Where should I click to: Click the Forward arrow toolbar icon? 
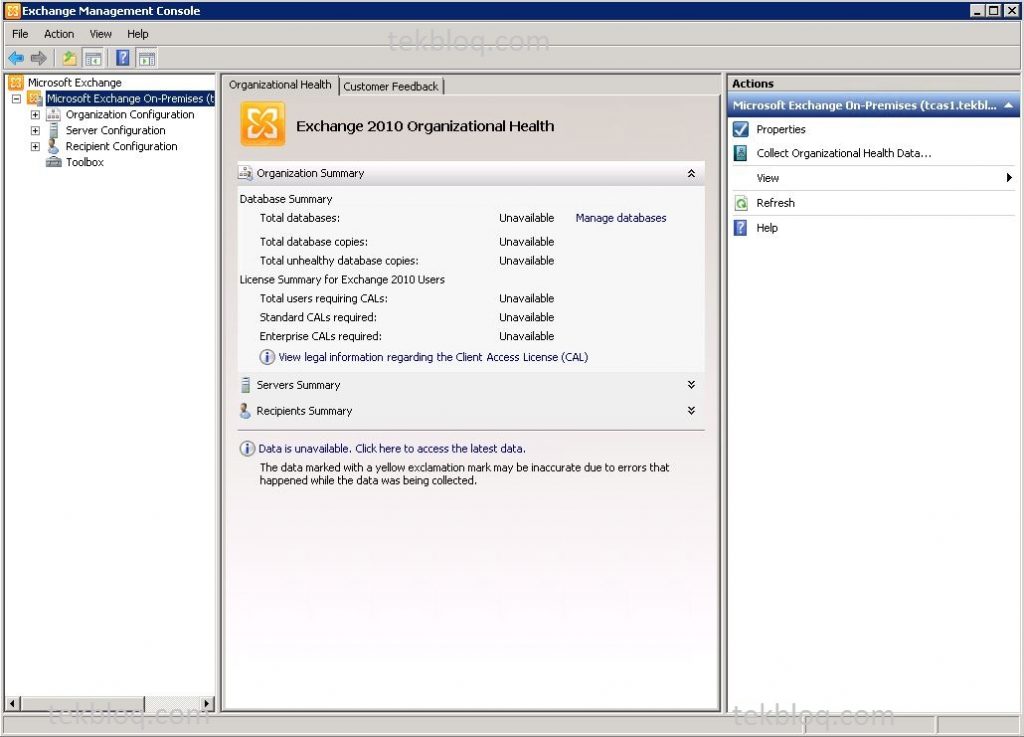[39, 58]
